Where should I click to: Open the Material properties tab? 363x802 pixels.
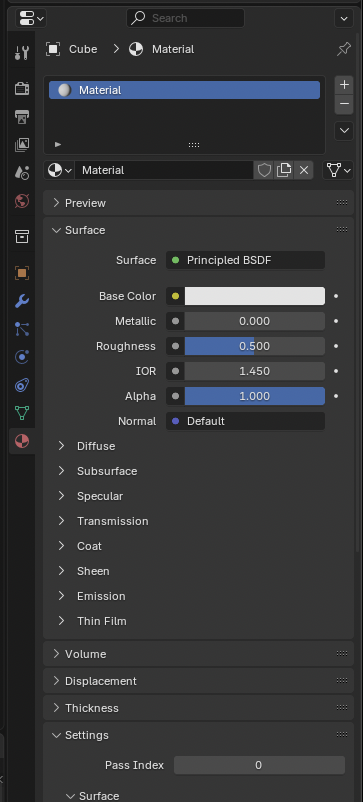[22, 441]
